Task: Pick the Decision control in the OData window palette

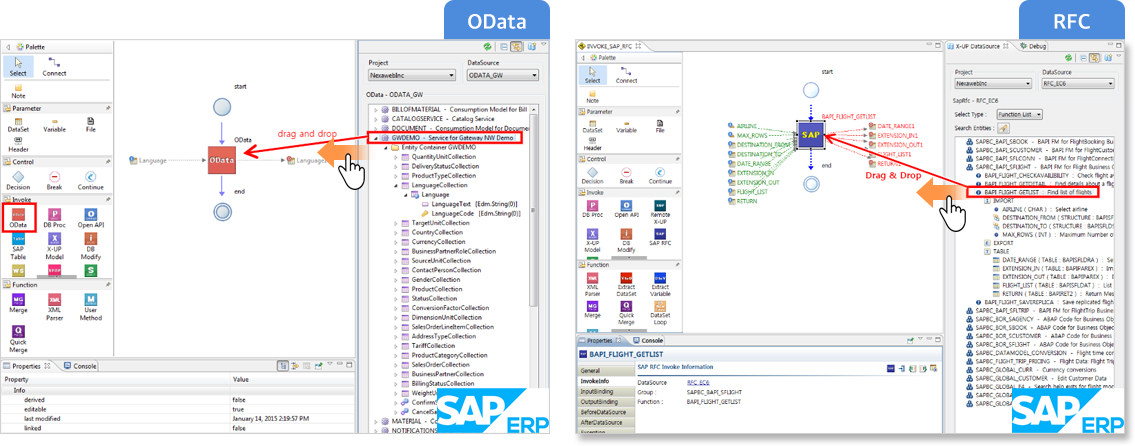Action: click(19, 180)
